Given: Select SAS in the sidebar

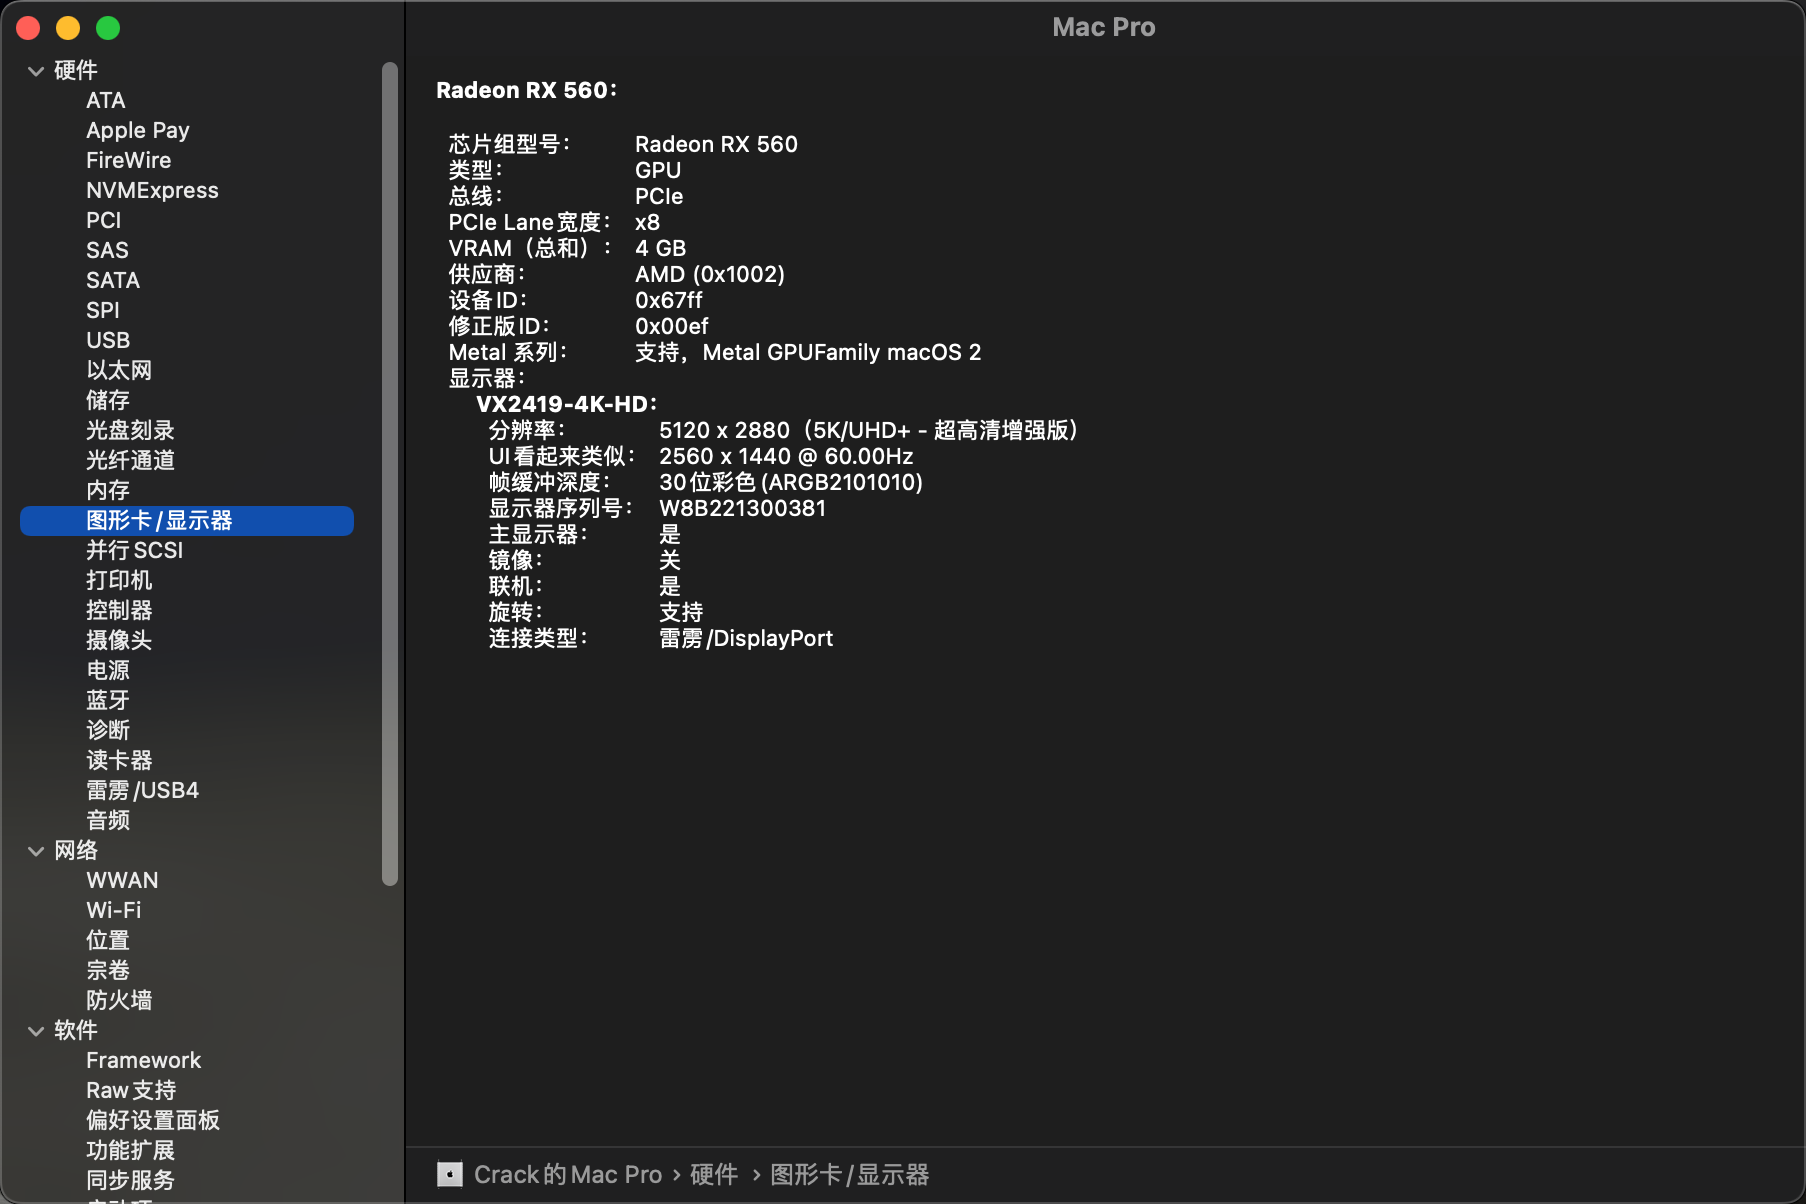Looking at the screenshot, I should point(107,250).
